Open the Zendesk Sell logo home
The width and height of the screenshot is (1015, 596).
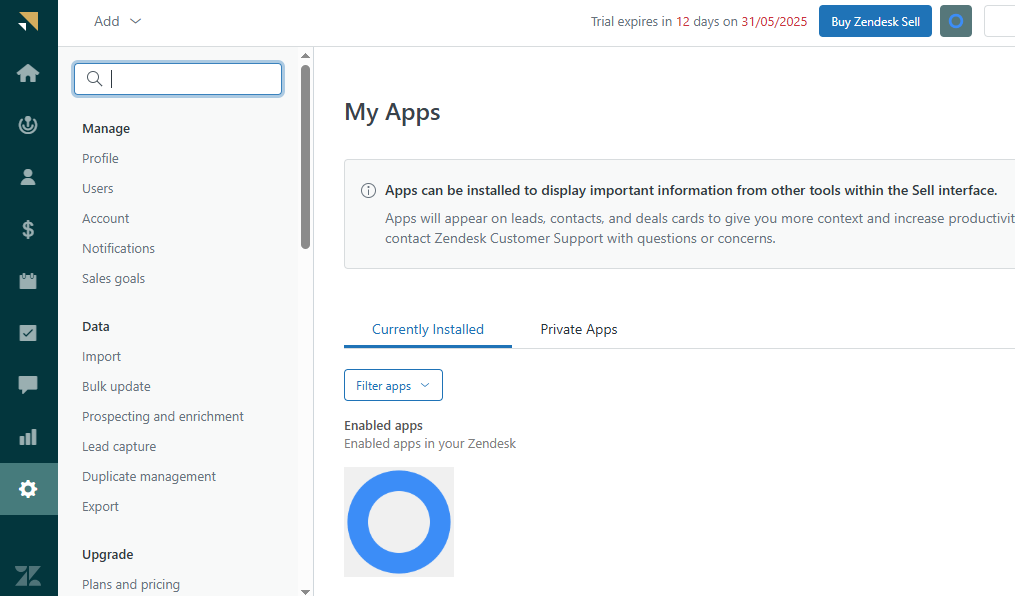point(28,21)
